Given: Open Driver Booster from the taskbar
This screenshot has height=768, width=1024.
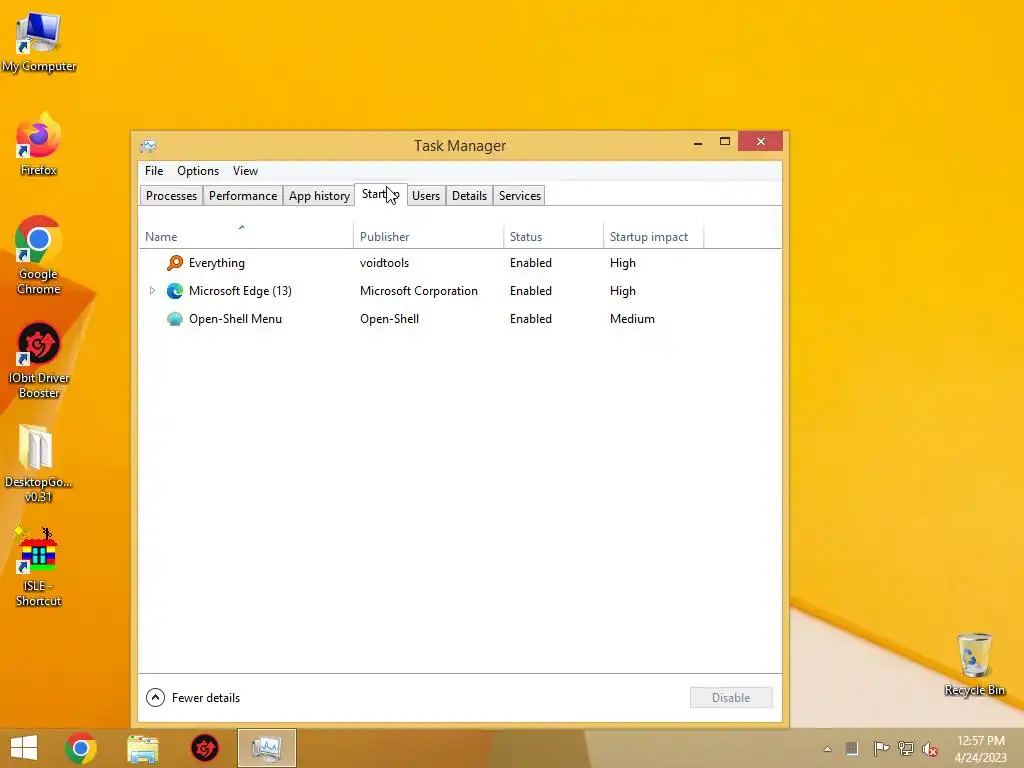Looking at the screenshot, I should (x=204, y=748).
